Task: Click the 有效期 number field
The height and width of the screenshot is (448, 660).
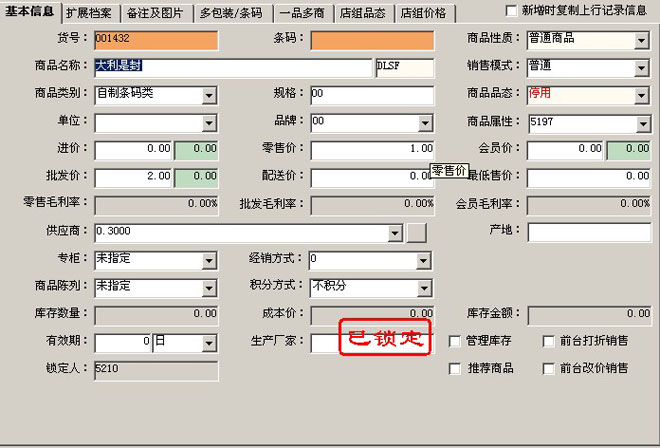Action: 122,343
